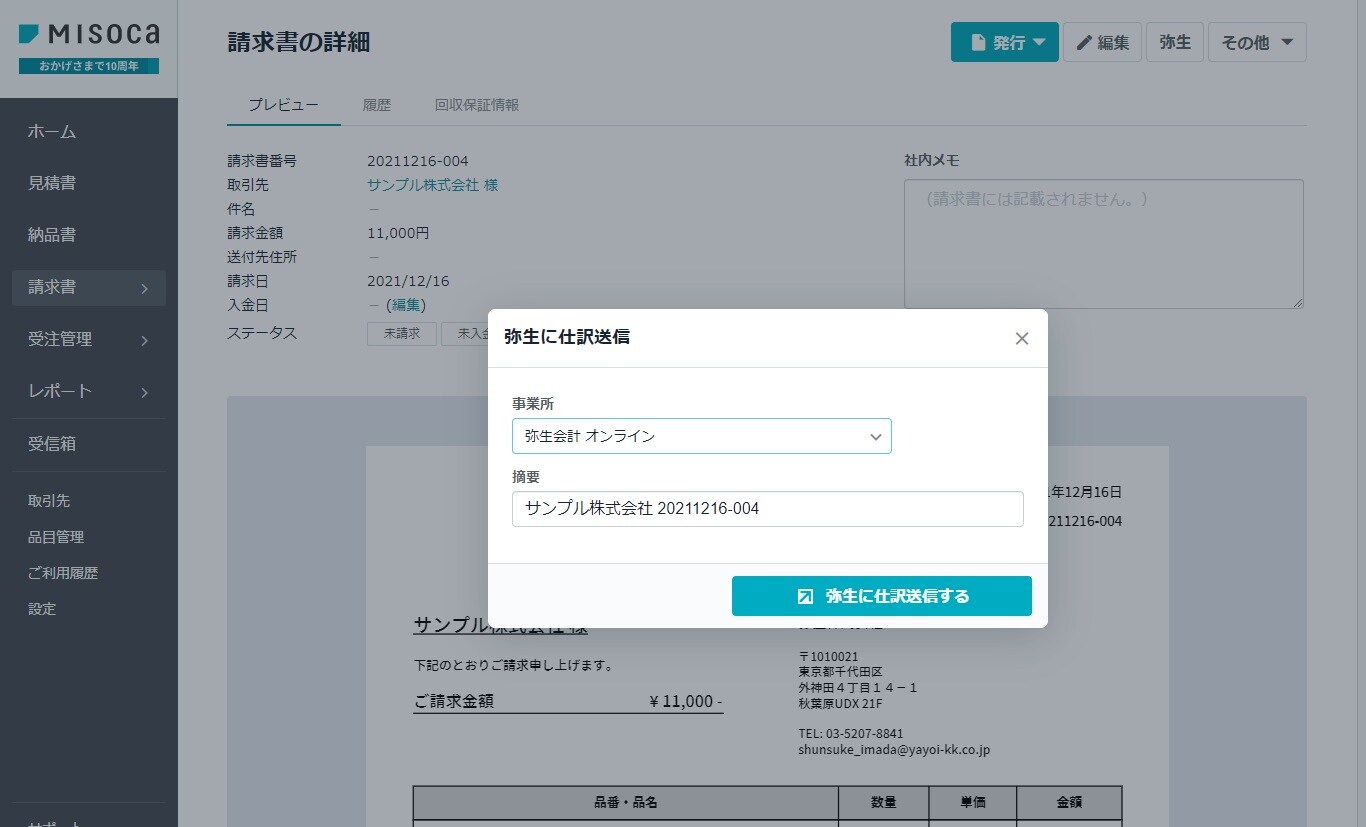This screenshot has width=1366, height=827.
Task: Click the 未請求 status badge
Action: [402, 334]
